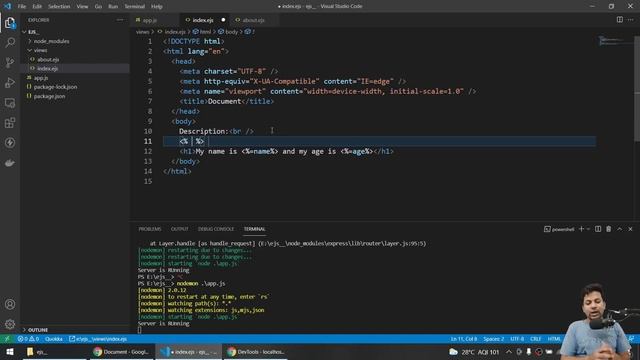Click VS Code logo icon in title bar
The width and height of the screenshot is (640, 360).
(7, 6)
